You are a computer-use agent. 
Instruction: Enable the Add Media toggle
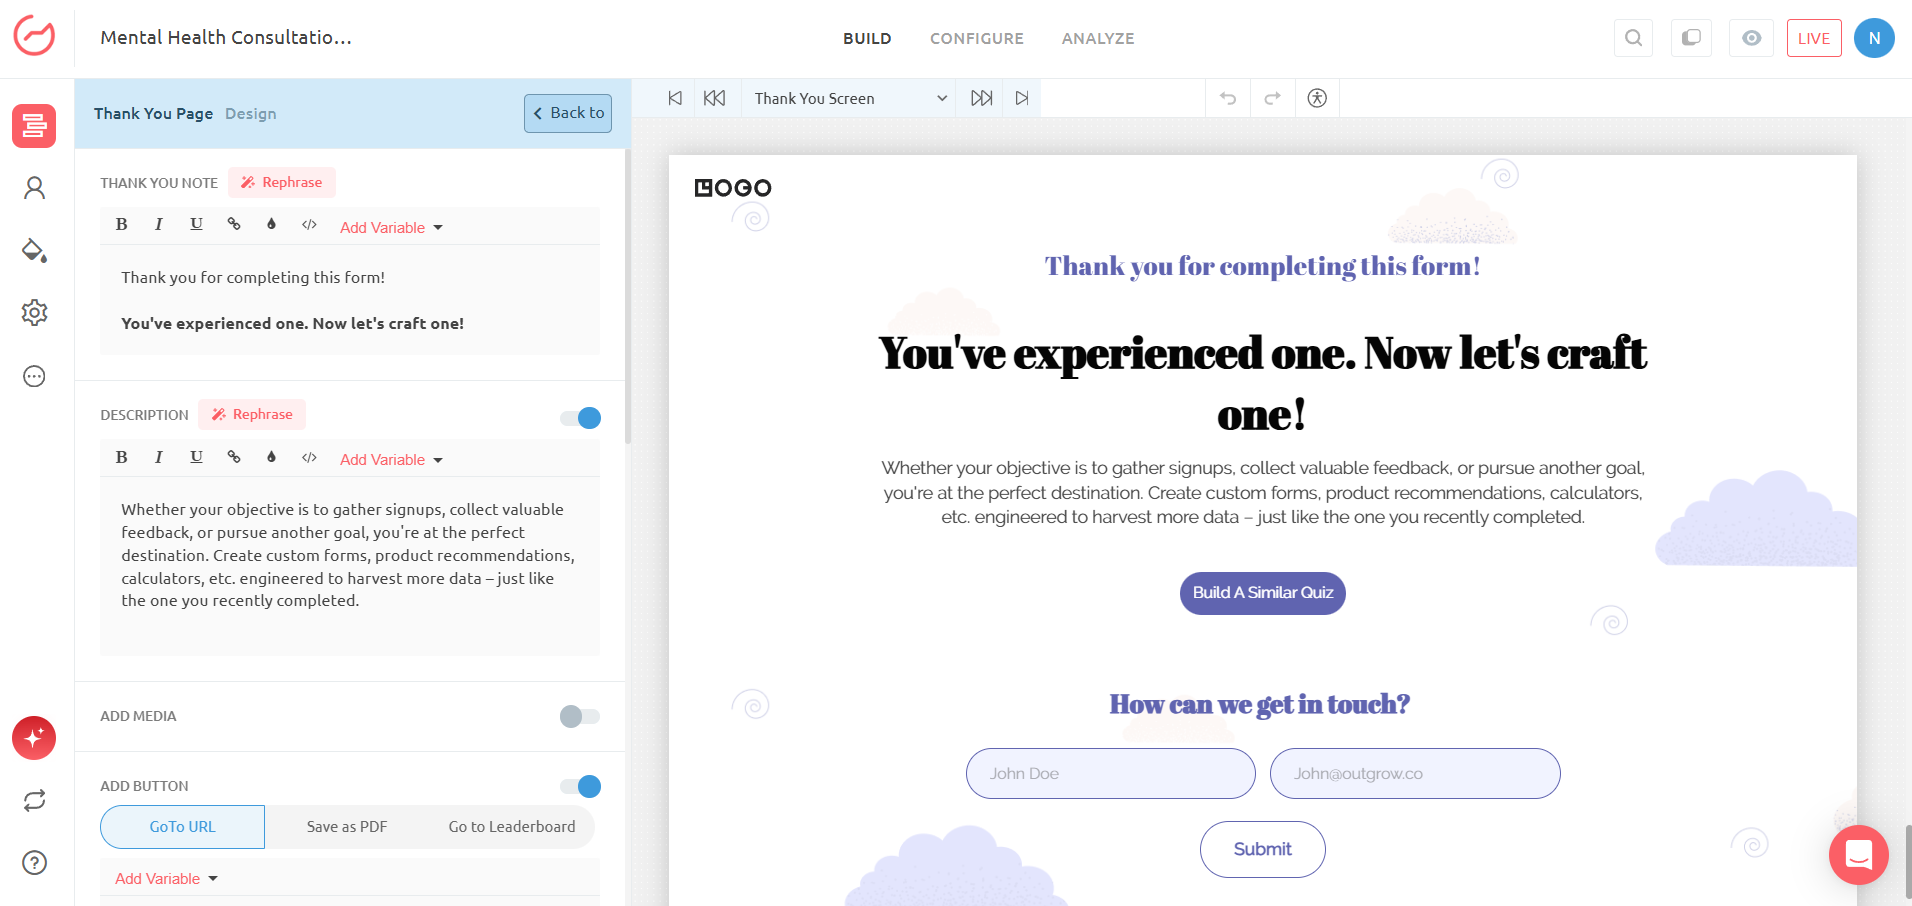[x=580, y=716]
